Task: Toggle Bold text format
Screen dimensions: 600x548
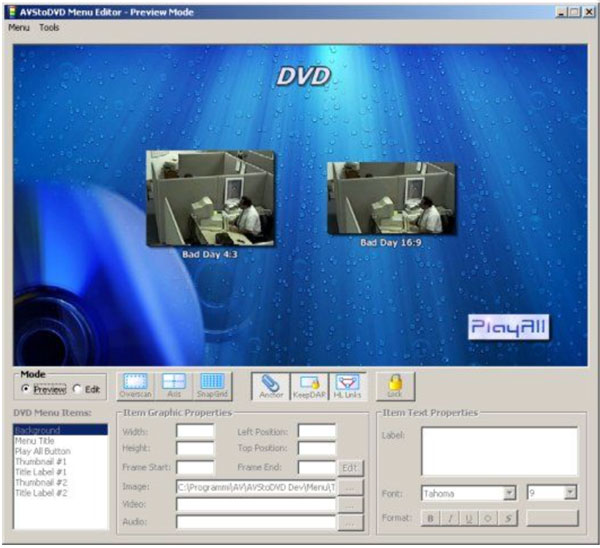Action: tap(430, 518)
